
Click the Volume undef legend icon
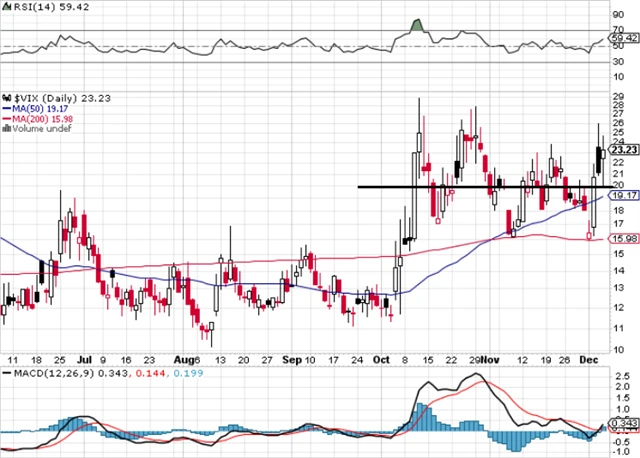pyautogui.click(x=5, y=129)
